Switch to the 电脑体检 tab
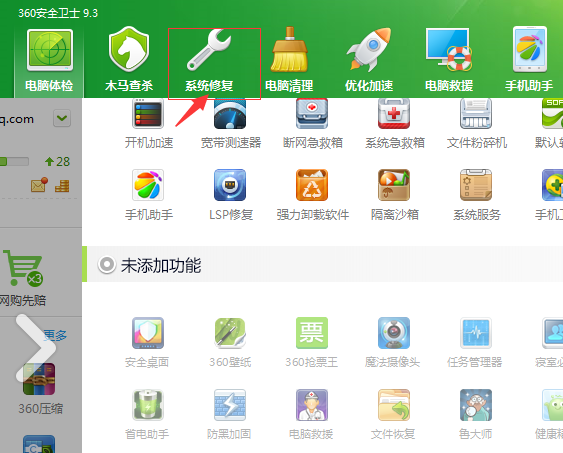 point(49,62)
